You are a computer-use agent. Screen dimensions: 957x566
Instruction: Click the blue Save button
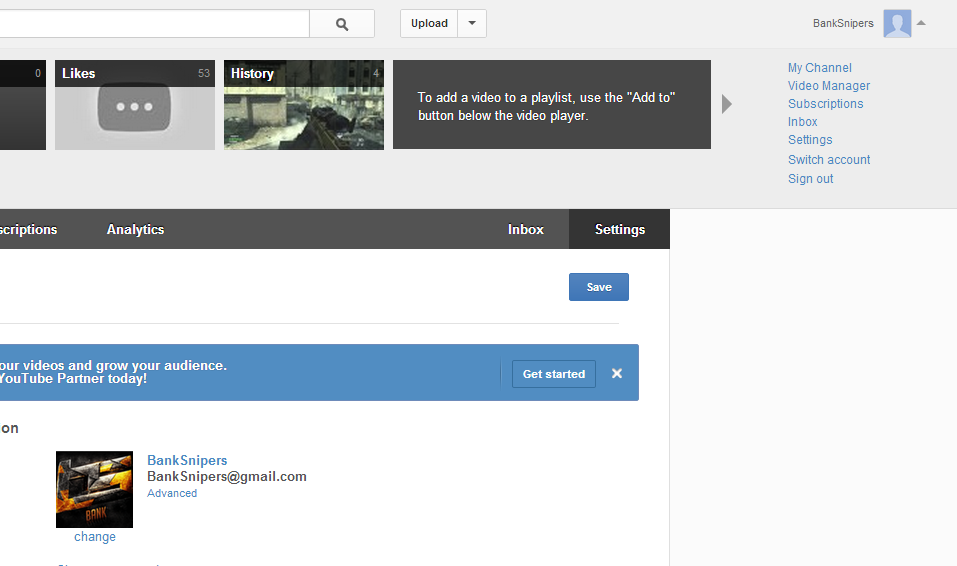pos(599,287)
